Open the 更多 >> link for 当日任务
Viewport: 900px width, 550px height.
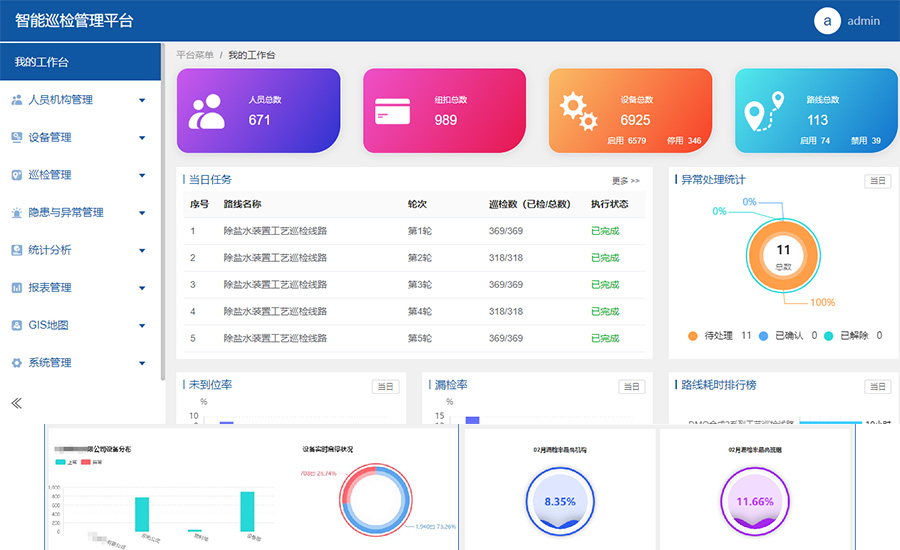[625, 181]
